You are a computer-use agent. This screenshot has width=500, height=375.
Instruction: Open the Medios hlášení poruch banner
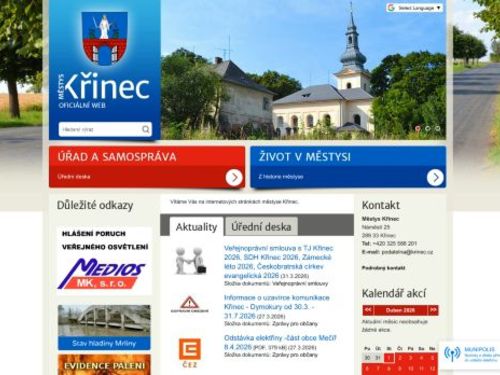104,261
